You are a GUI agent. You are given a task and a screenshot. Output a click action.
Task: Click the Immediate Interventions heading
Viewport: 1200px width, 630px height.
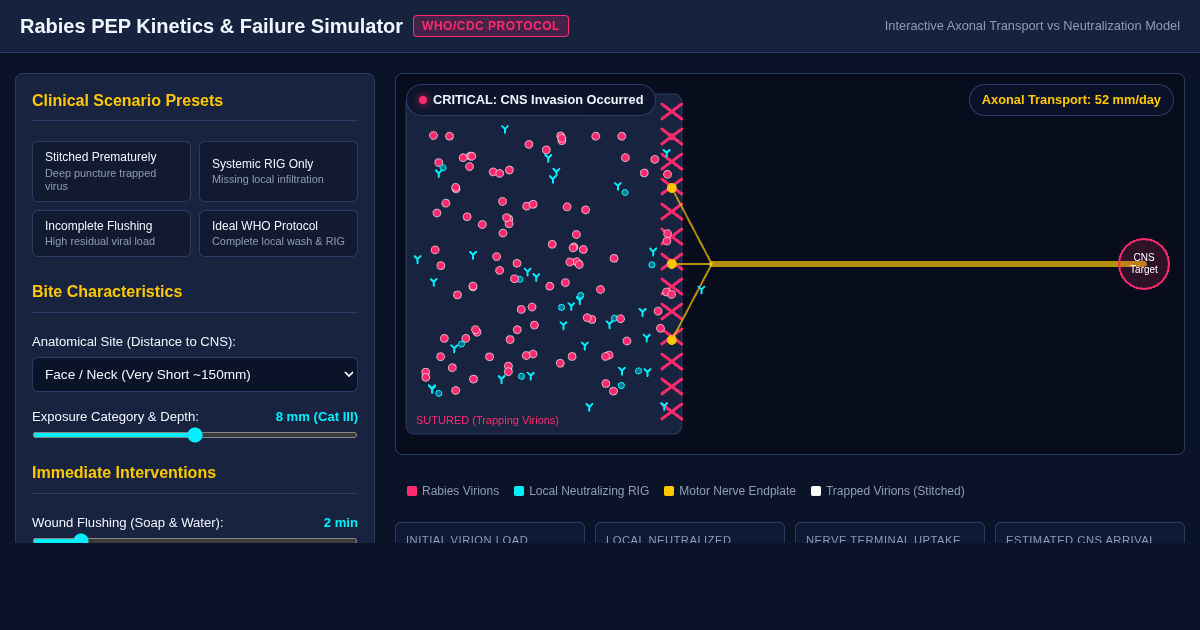tap(124, 473)
